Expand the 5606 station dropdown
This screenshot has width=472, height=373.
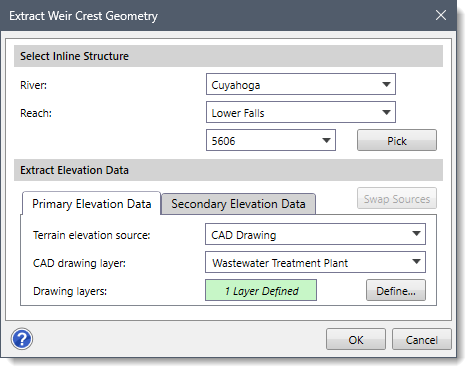(x=271, y=140)
